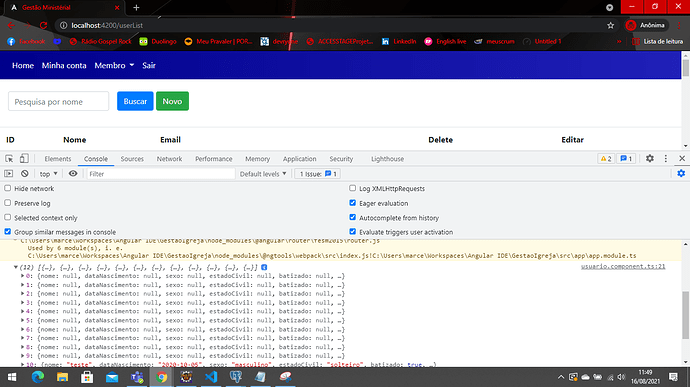Switch to the Application tab

(299, 159)
